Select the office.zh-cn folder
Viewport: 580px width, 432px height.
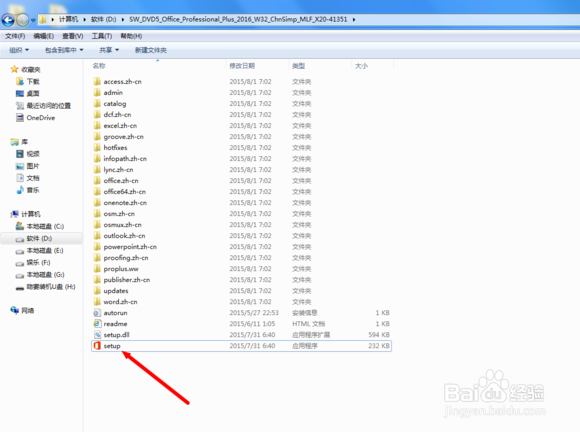[x=116, y=180]
